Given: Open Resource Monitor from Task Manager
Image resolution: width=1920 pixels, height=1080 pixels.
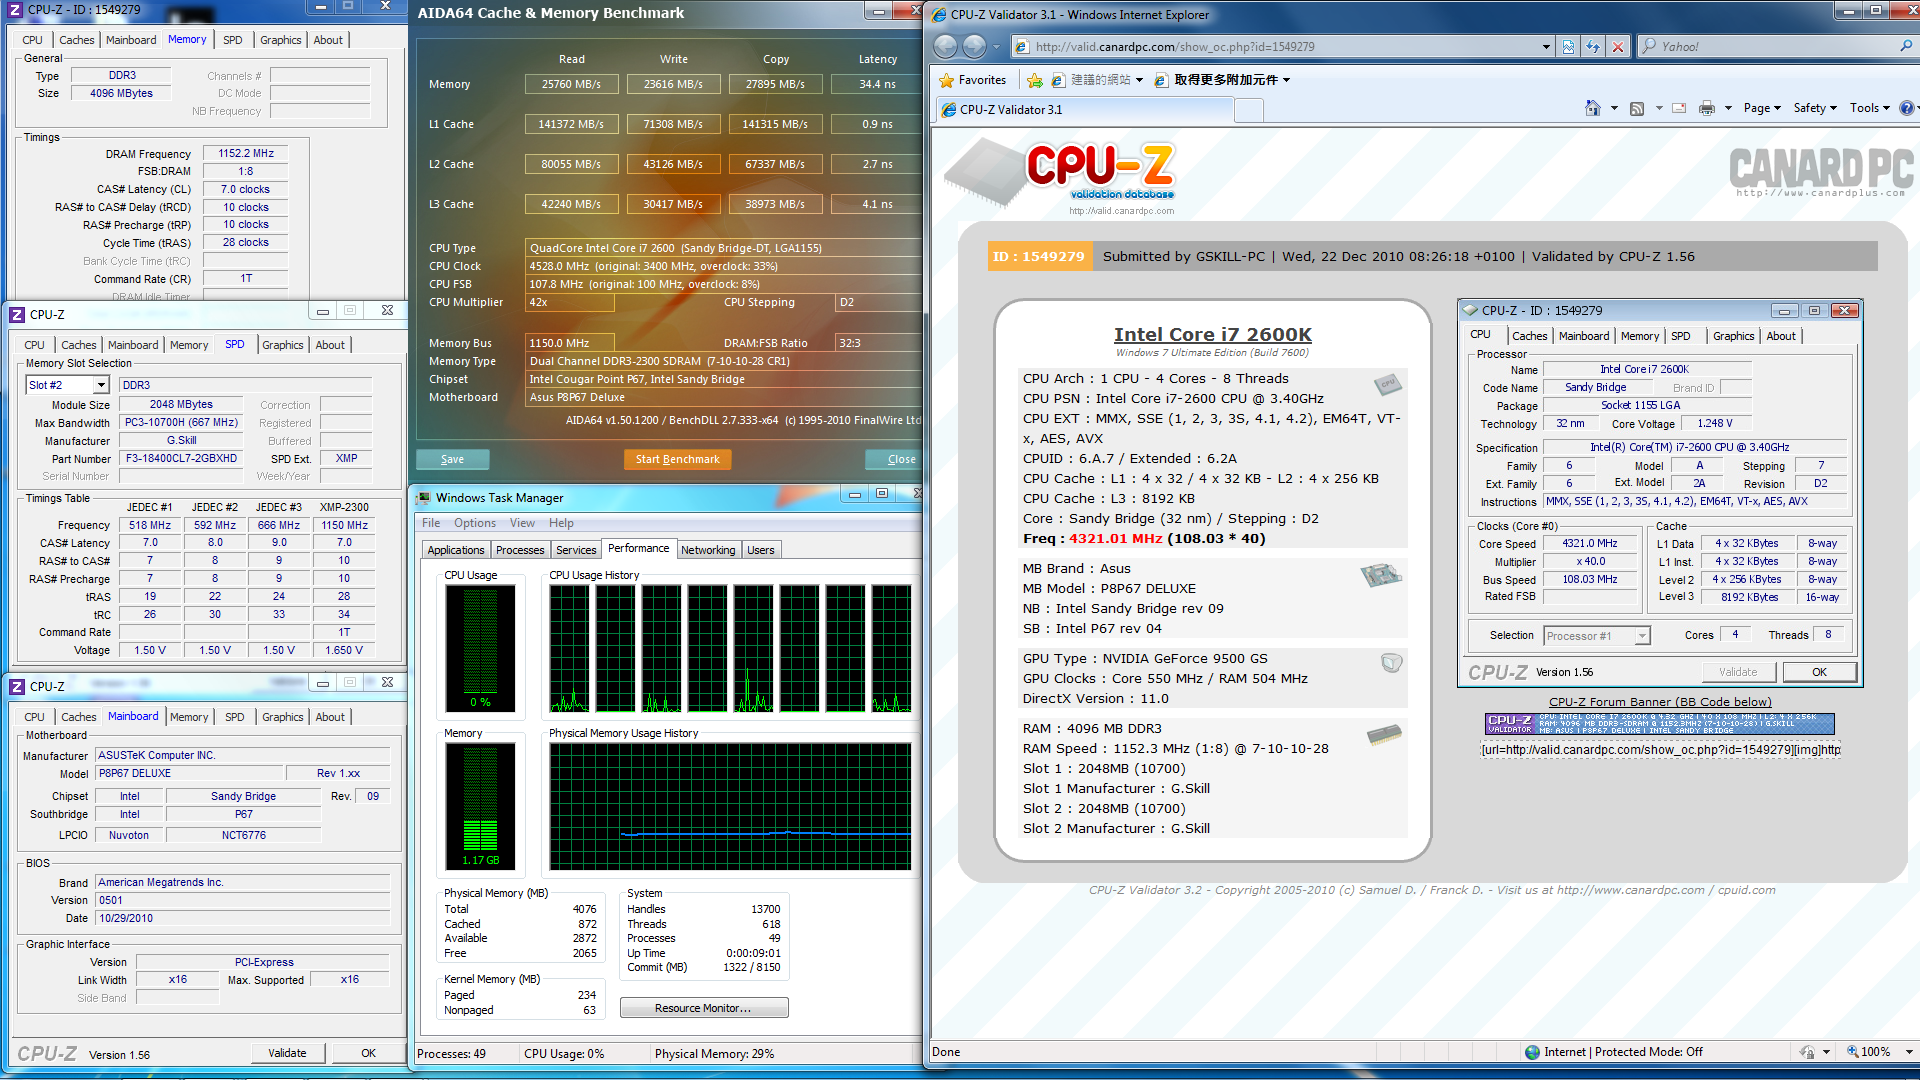Looking at the screenshot, I should 703,1008.
